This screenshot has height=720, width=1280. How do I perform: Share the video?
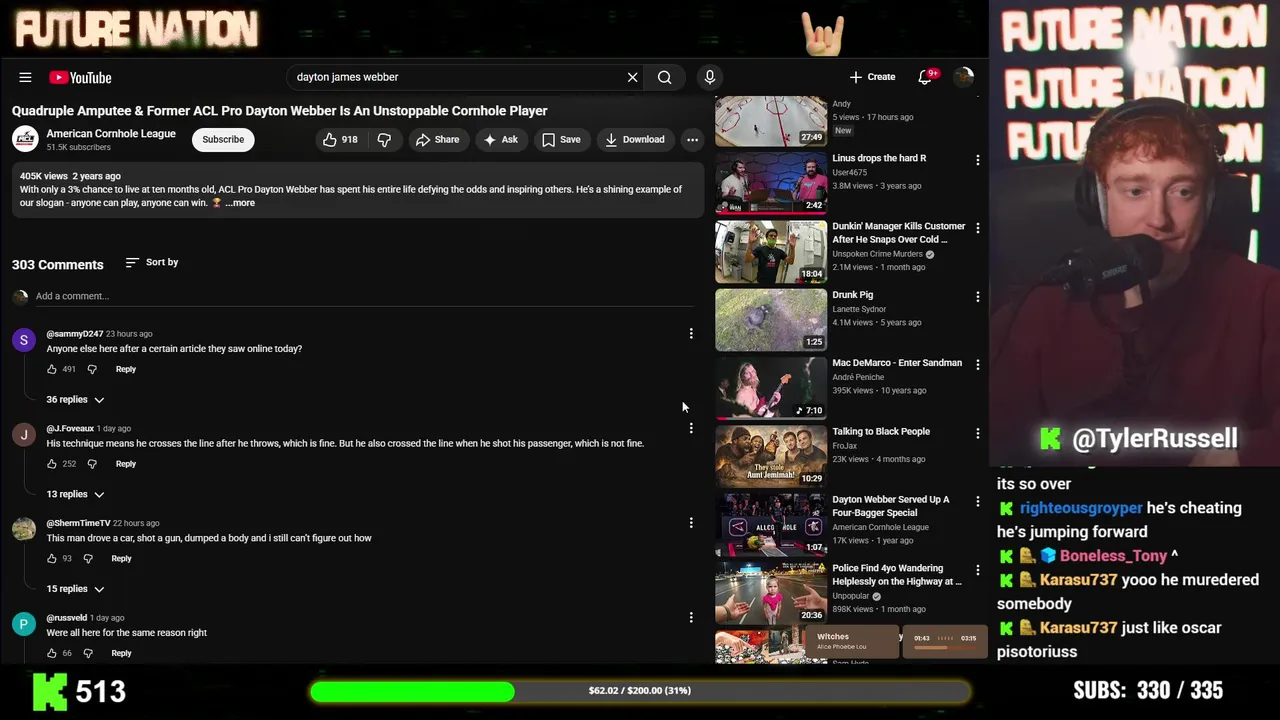tap(437, 140)
